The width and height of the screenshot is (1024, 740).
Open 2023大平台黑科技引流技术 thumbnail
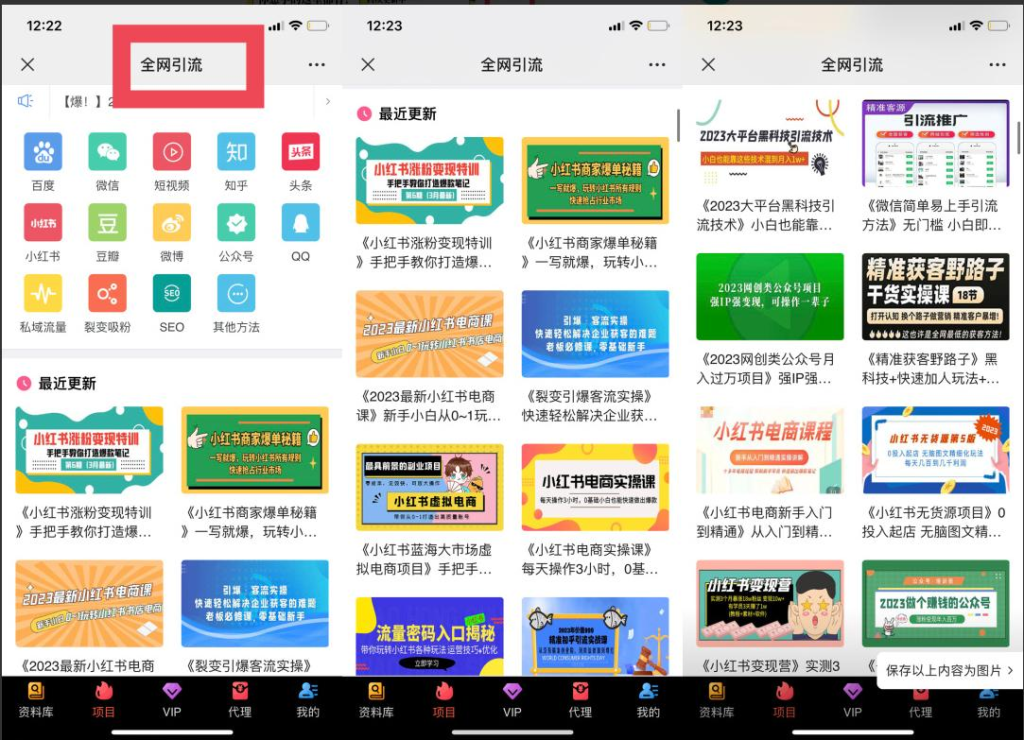click(x=770, y=143)
